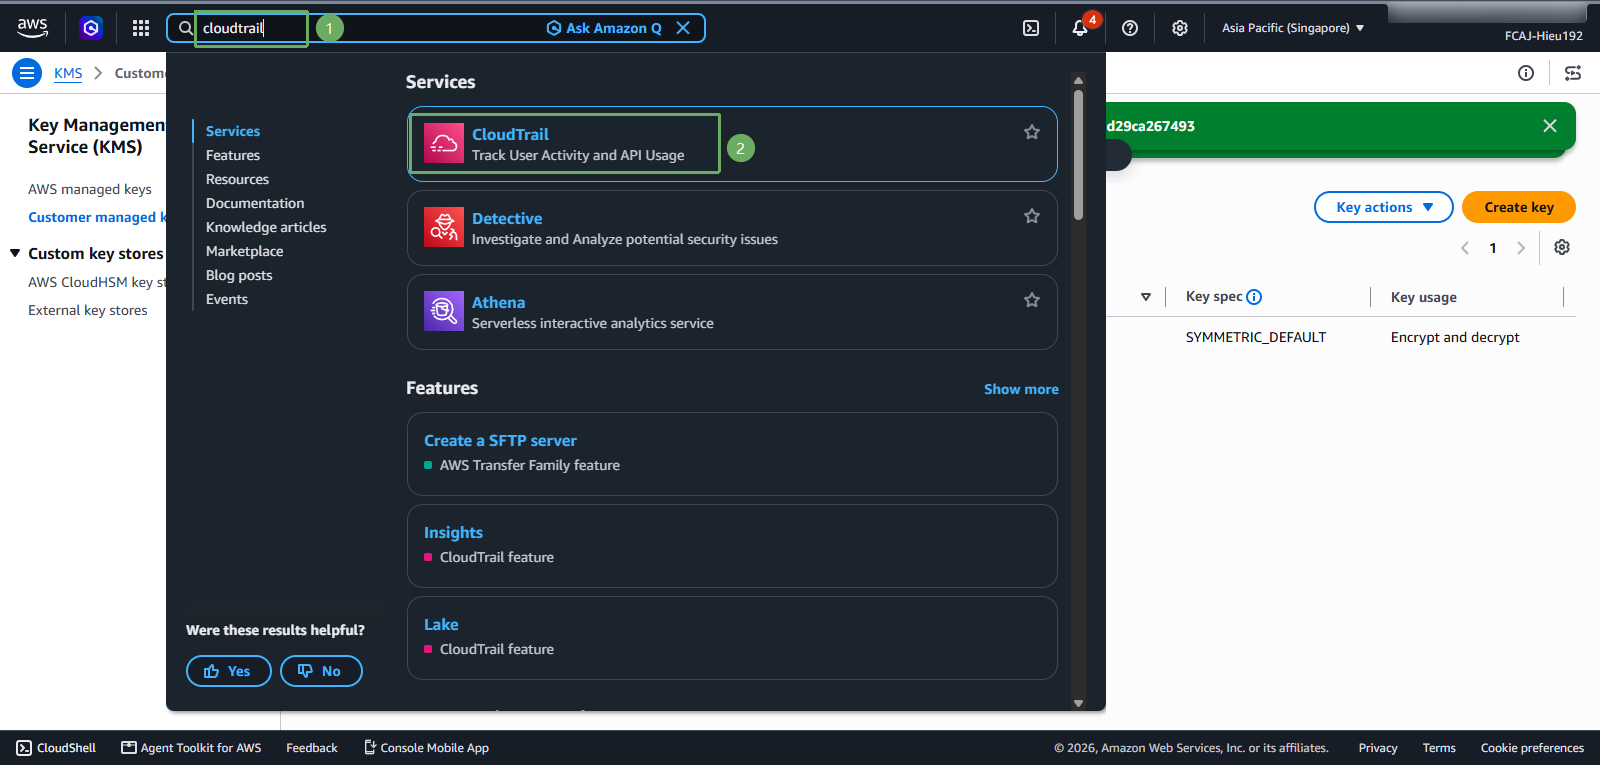Click the Amazon Q icon in top bar
Viewport: 1600px width, 765px height.
click(x=91, y=28)
